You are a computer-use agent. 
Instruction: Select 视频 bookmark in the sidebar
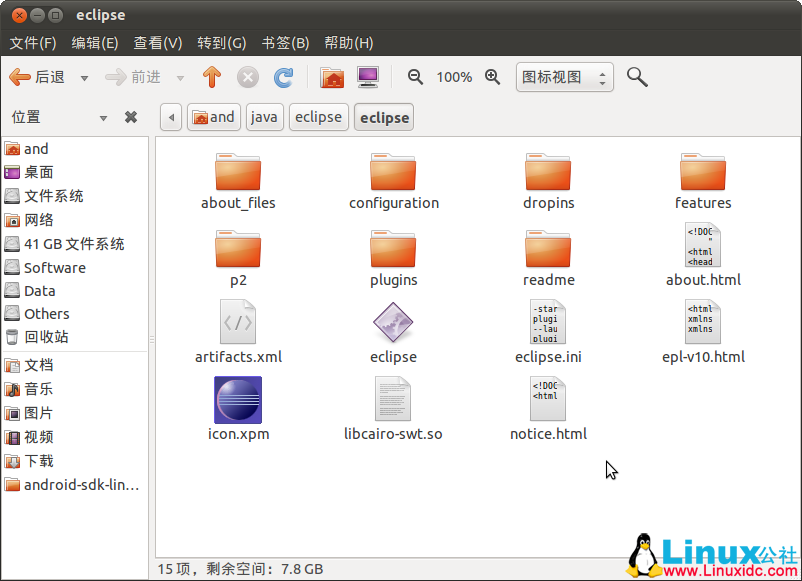(x=75, y=437)
